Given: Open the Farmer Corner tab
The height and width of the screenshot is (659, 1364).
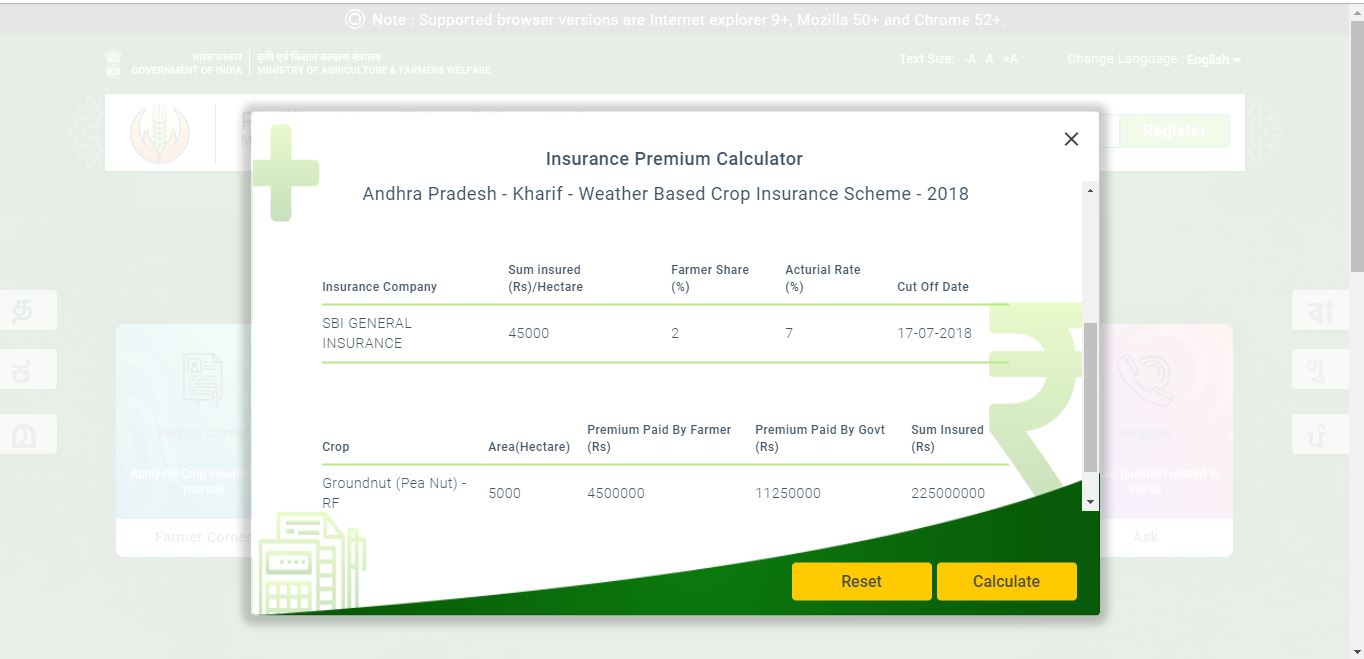Looking at the screenshot, I should click(x=202, y=537).
